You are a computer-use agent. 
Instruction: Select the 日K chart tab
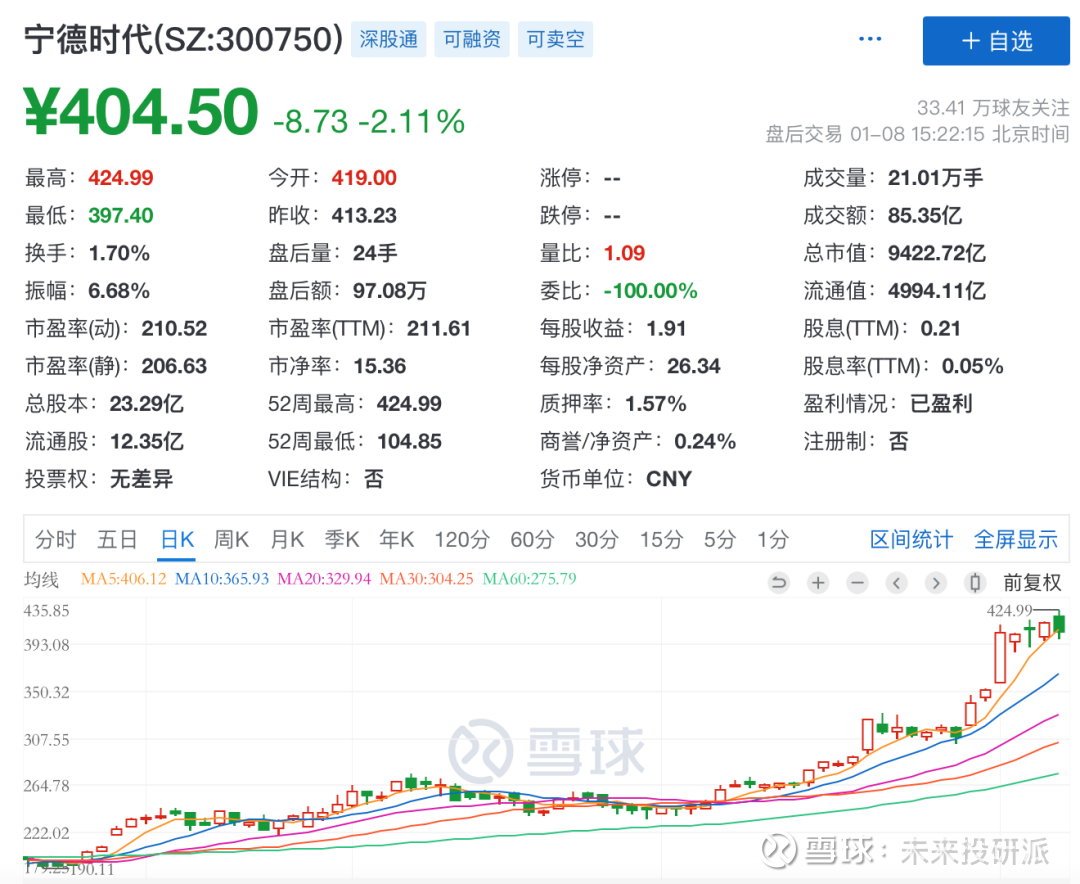[x=177, y=539]
